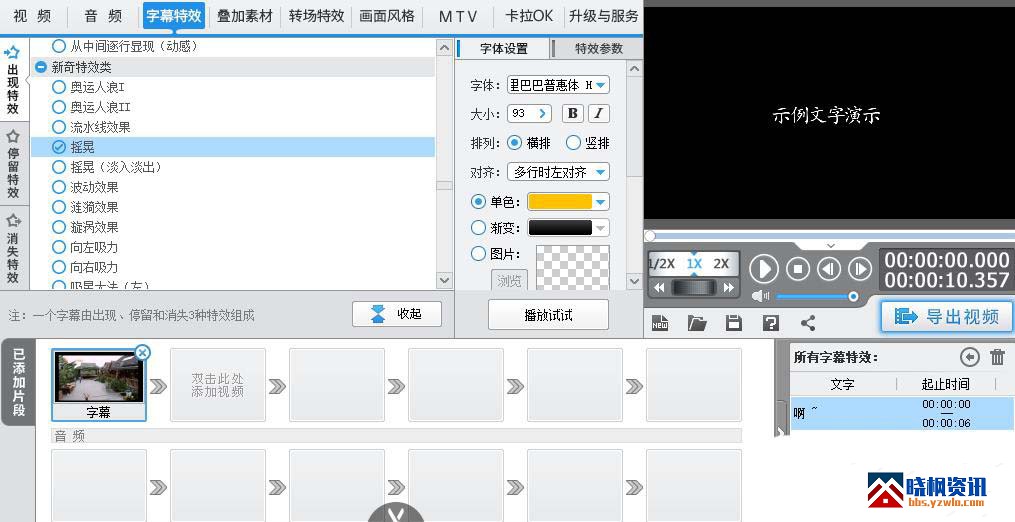1015x522 pixels.
Task: Click the 双击此处添加视频 placeholder slot
Action: point(218,385)
